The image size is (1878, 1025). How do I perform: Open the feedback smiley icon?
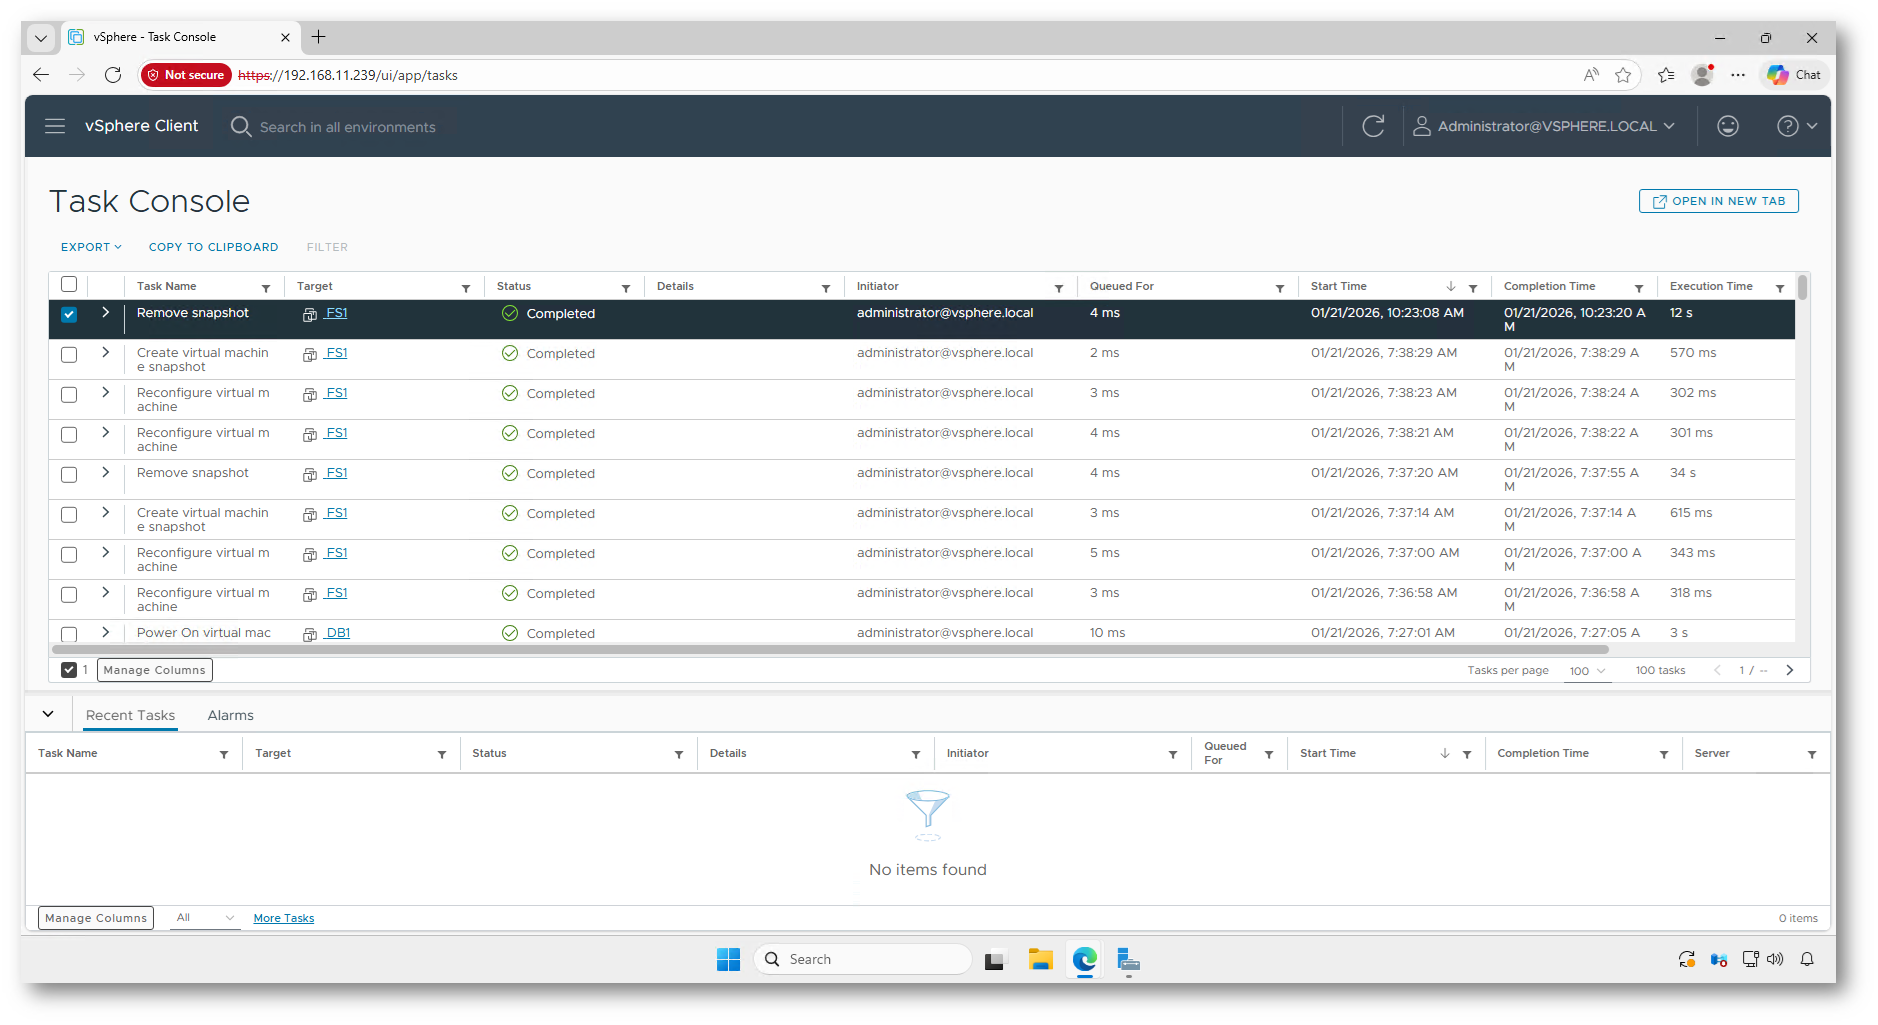pos(1727,126)
